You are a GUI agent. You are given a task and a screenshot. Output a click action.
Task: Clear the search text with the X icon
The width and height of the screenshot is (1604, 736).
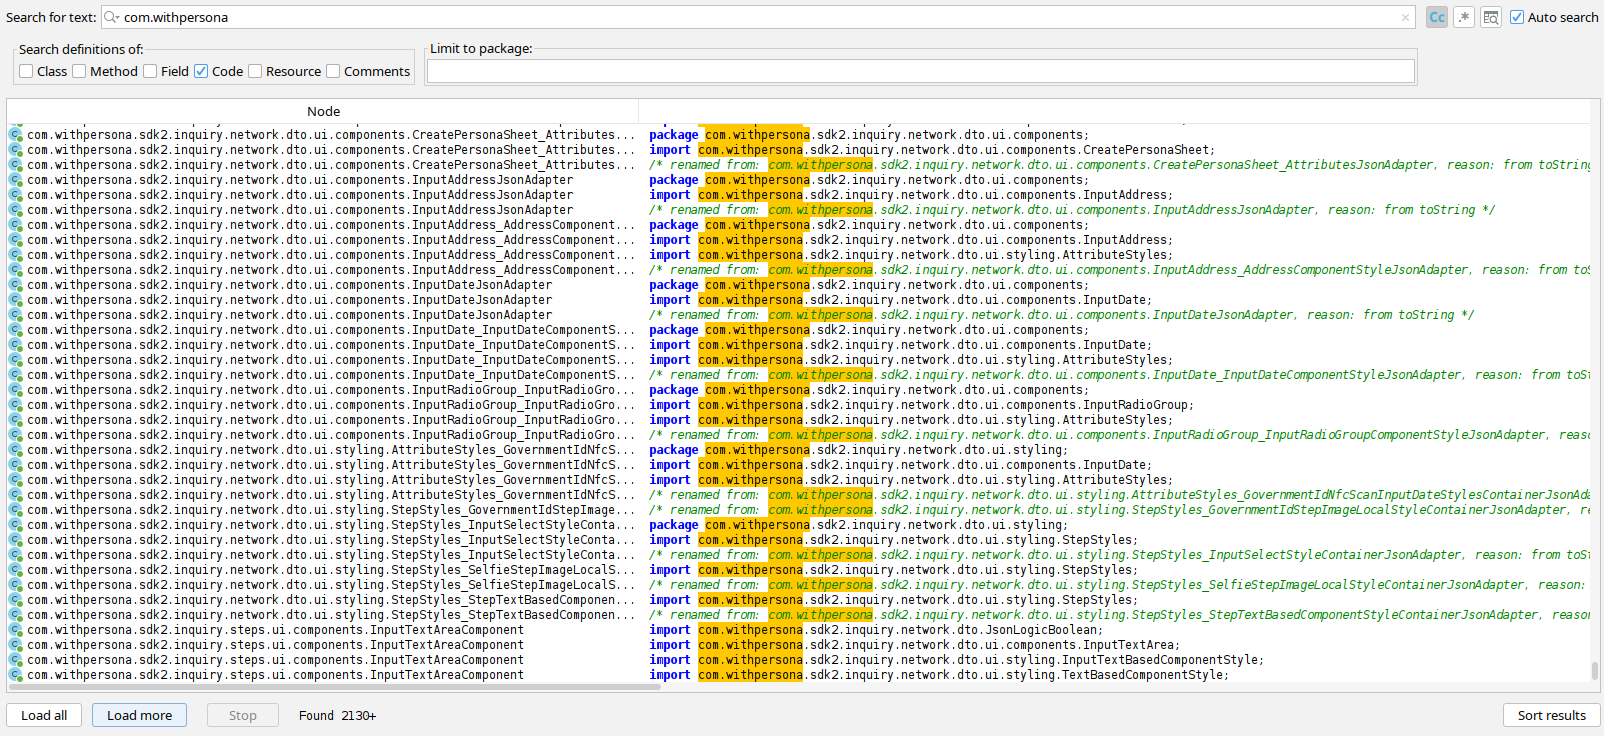pos(1405,17)
